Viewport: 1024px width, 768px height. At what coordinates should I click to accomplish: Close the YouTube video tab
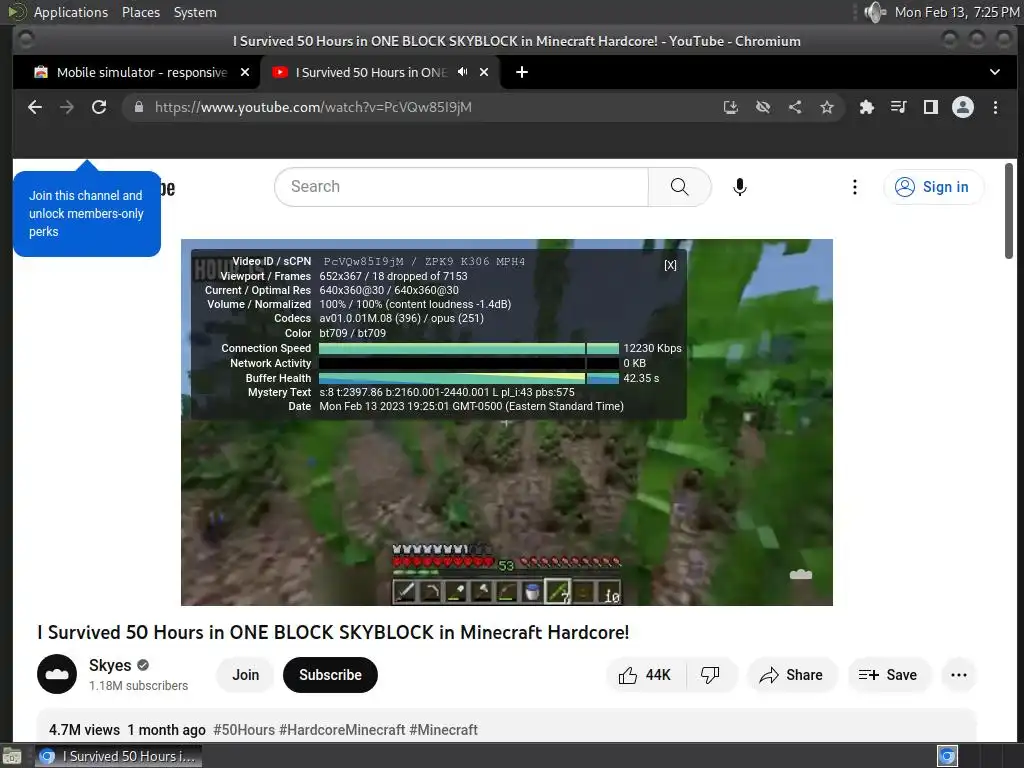point(484,72)
